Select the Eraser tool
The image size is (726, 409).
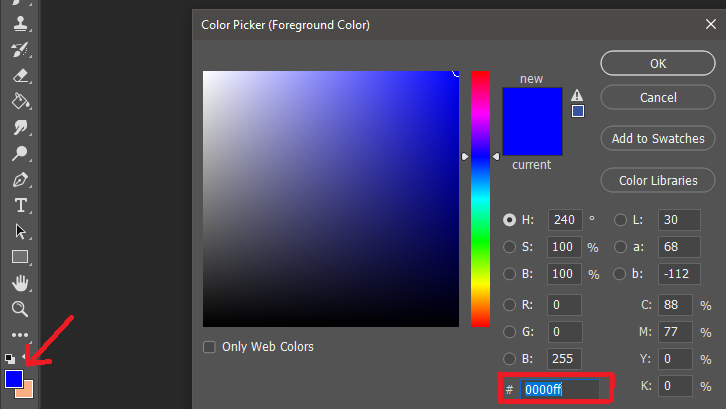(19, 75)
